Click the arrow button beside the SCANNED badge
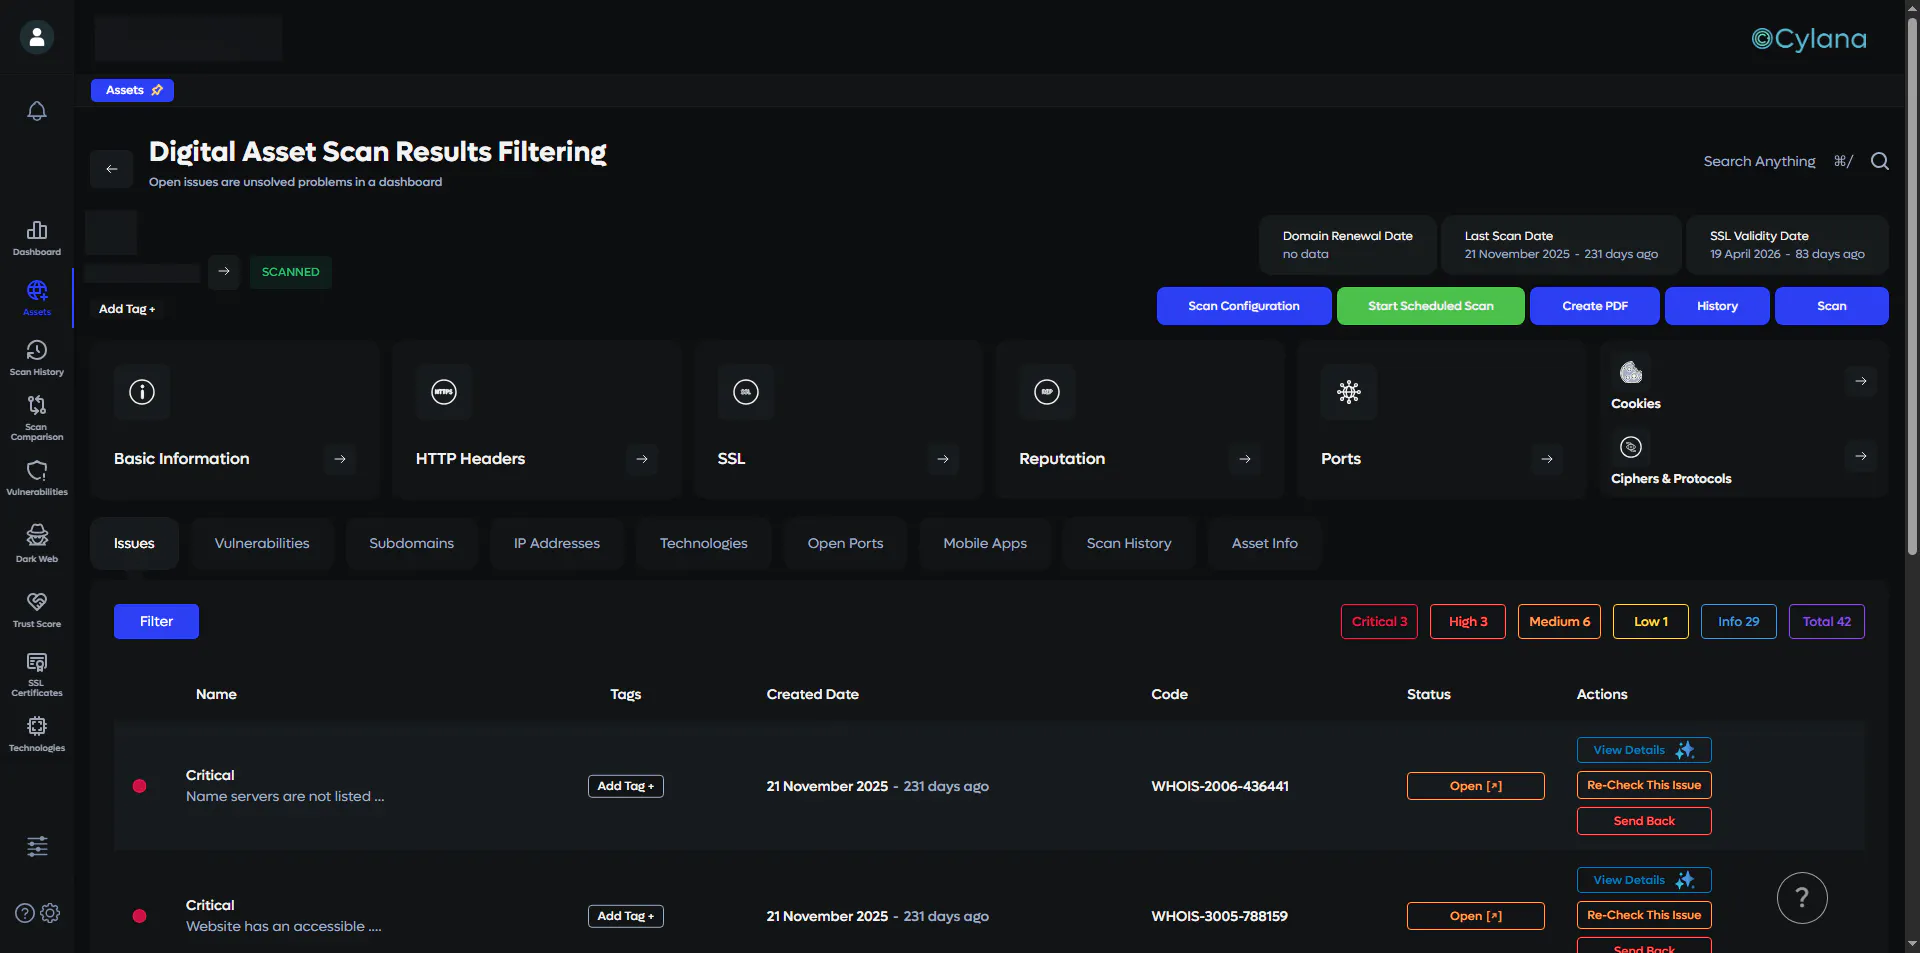This screenshot has width=1920, height=953. pos(224,271)
